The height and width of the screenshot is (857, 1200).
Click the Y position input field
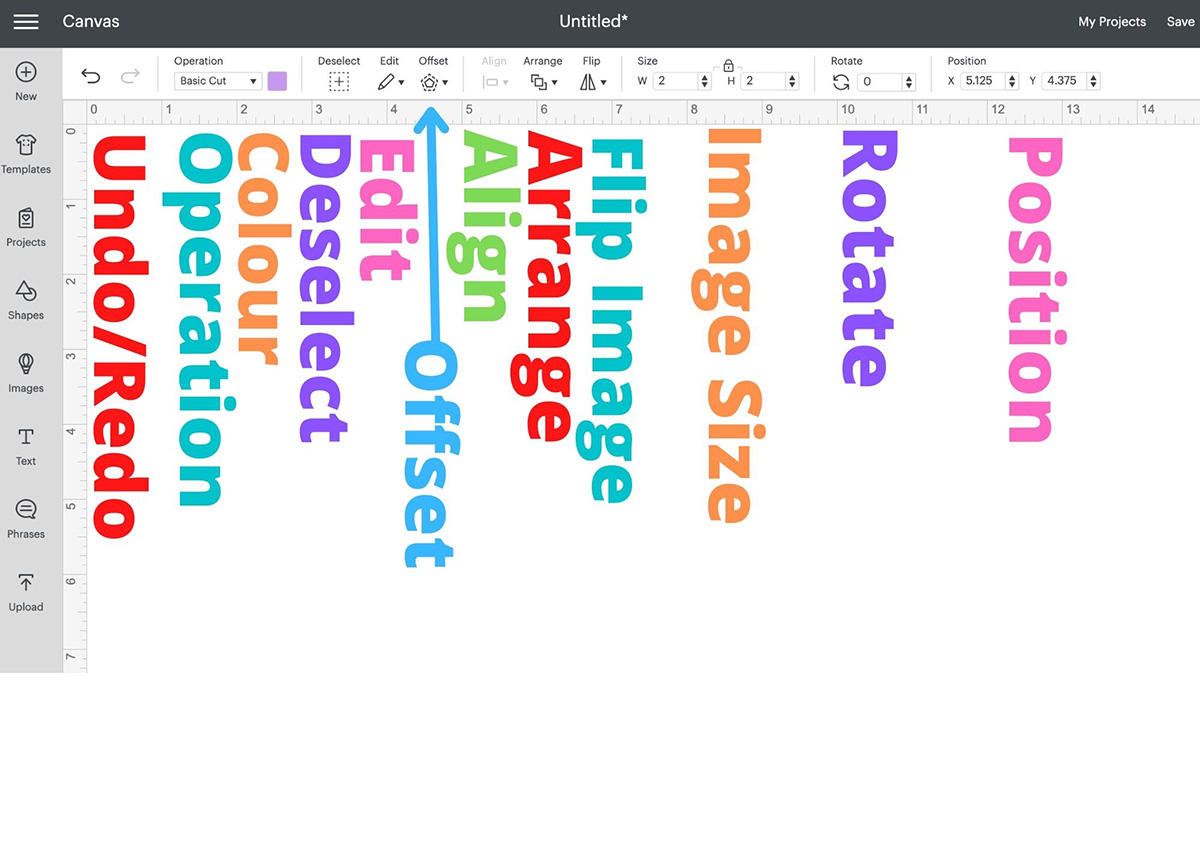pos(1065,81)
